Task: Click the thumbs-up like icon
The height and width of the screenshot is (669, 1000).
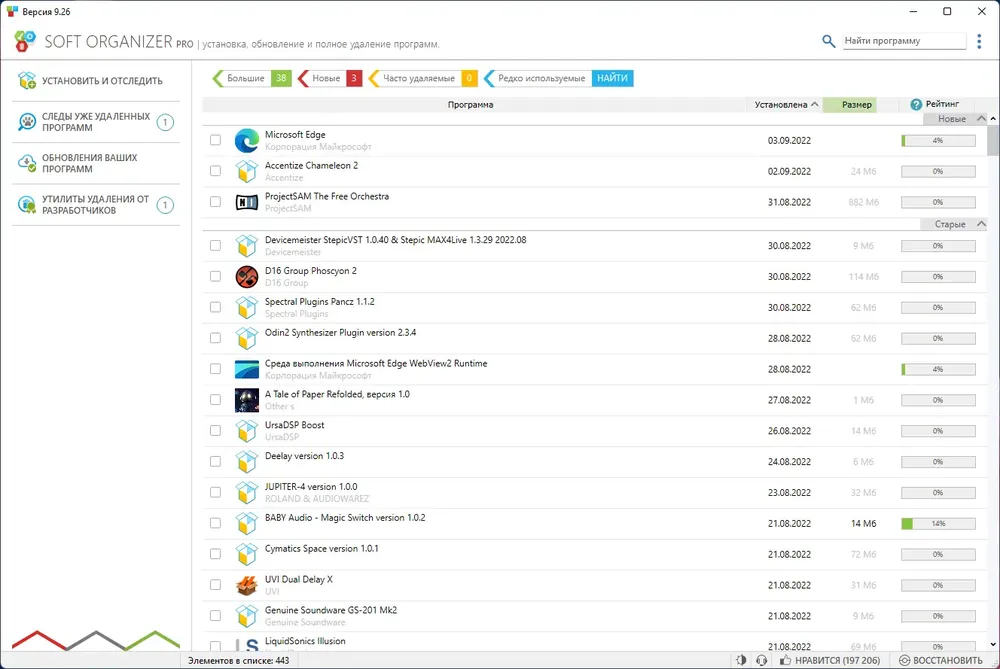Action: 785,660
